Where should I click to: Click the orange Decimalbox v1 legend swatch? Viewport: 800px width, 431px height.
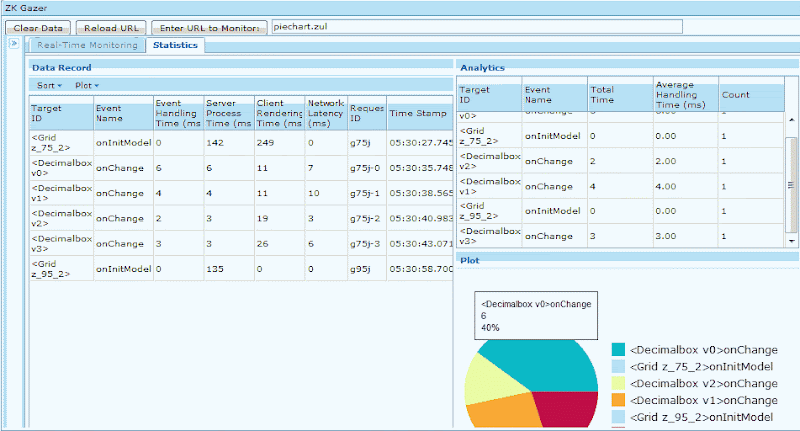(x=618, y=400)
